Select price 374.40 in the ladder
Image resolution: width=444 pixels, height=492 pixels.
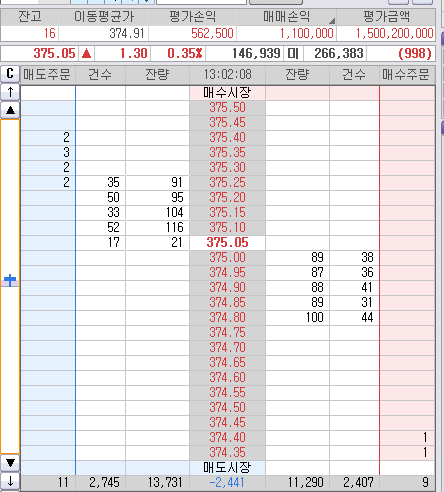click(x=227, y=437)
